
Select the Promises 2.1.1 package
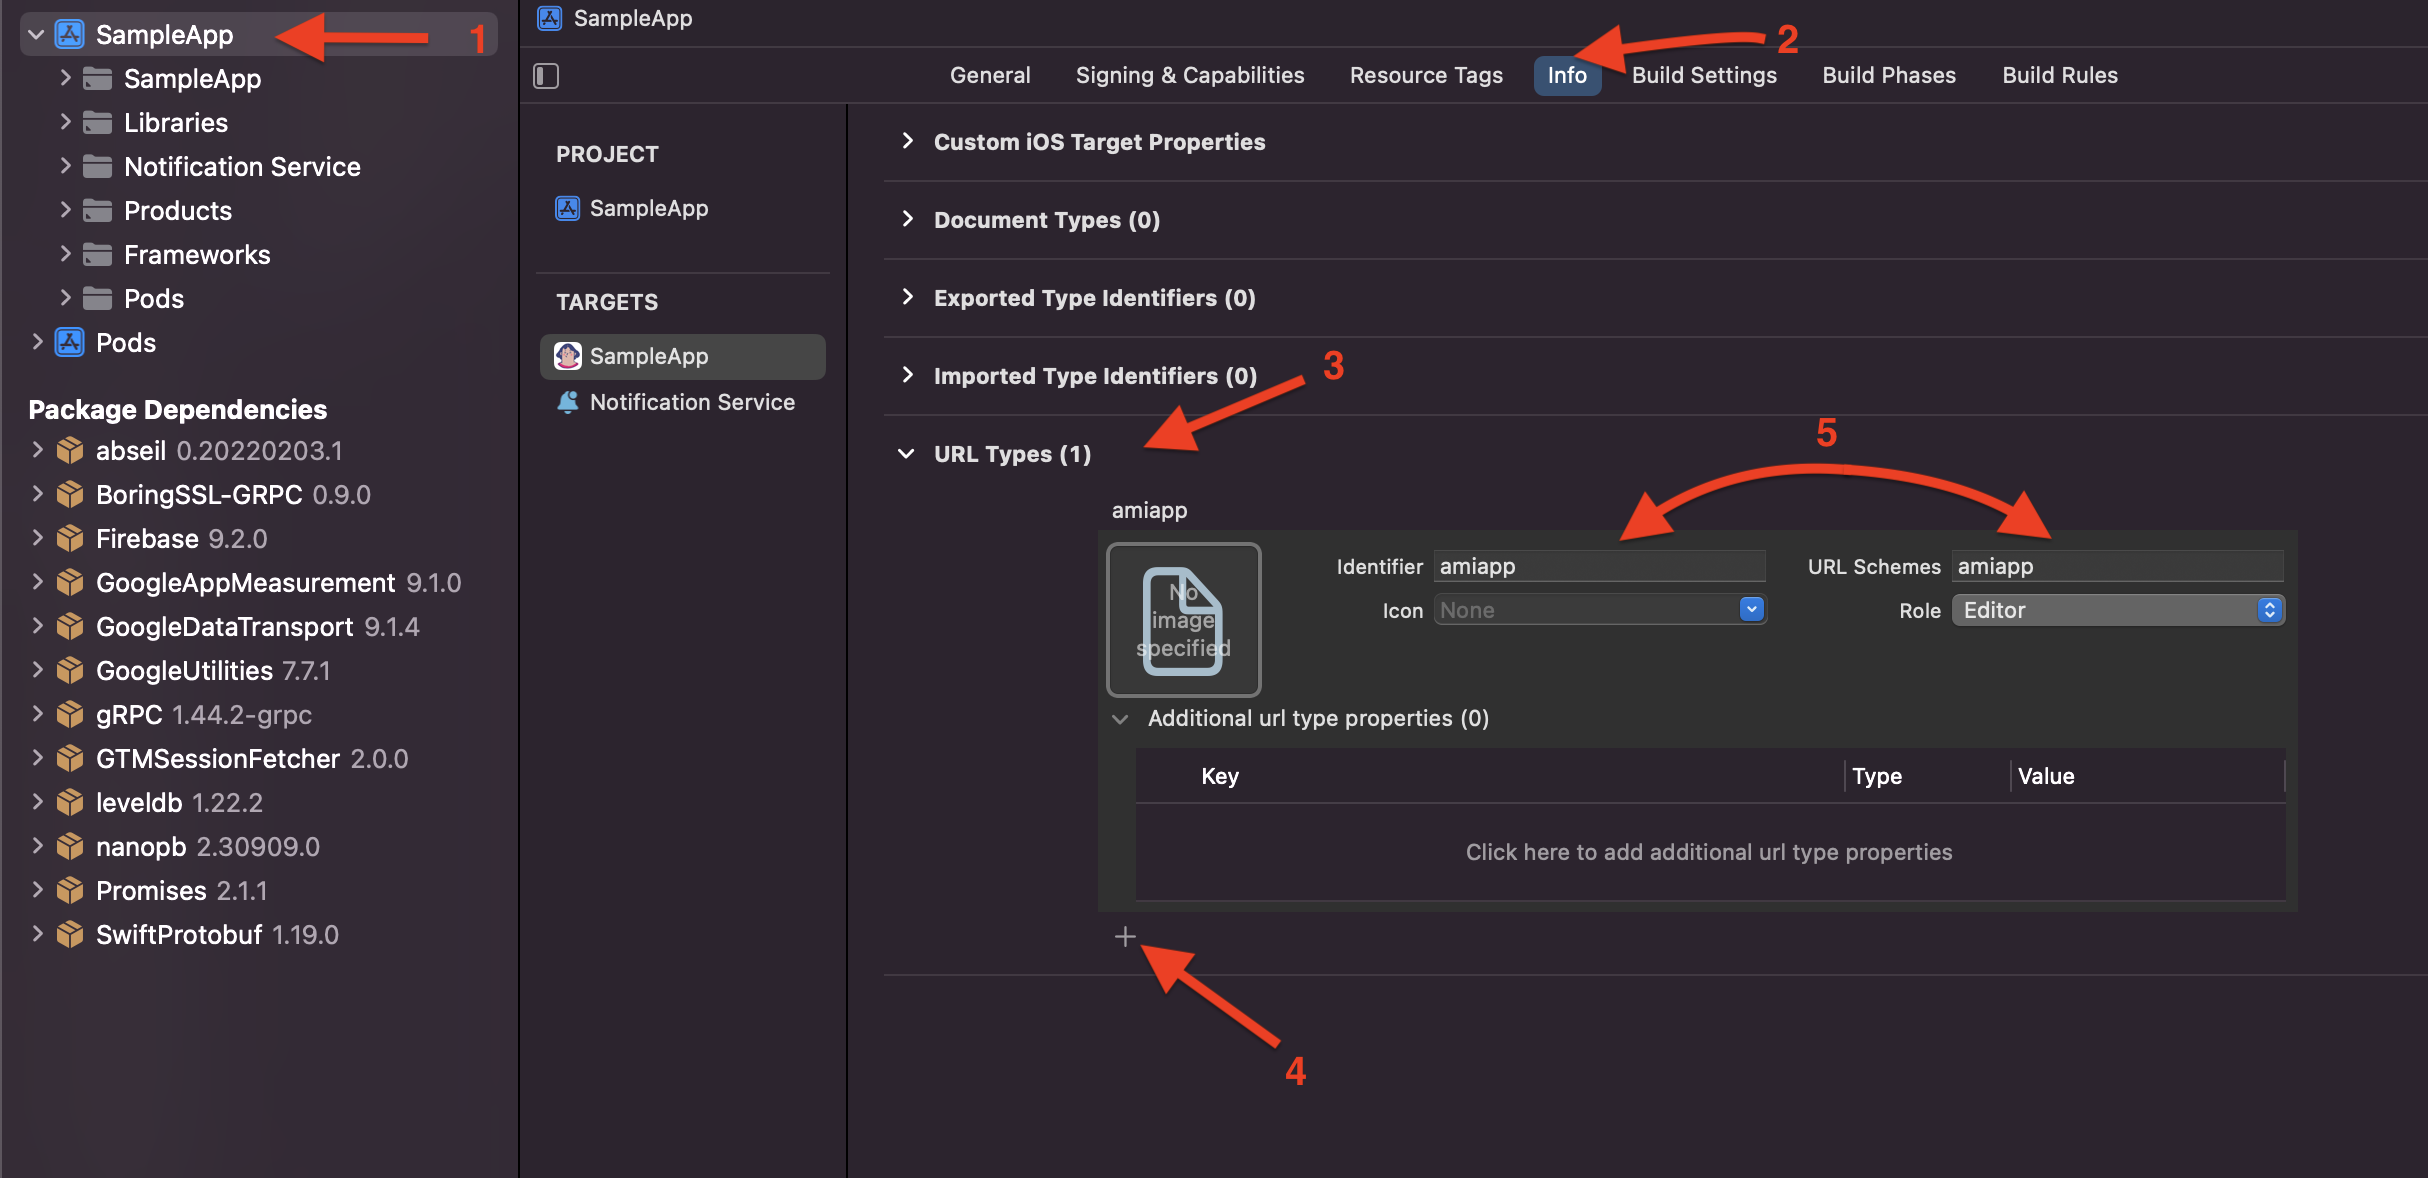[260, 891]
